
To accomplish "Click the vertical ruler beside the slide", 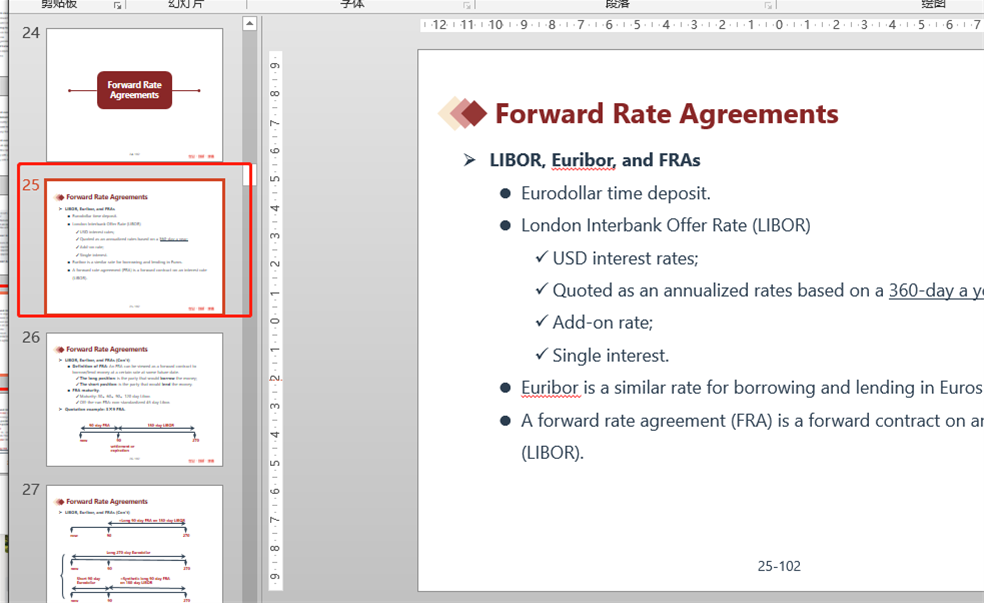I will pos(275,321).
